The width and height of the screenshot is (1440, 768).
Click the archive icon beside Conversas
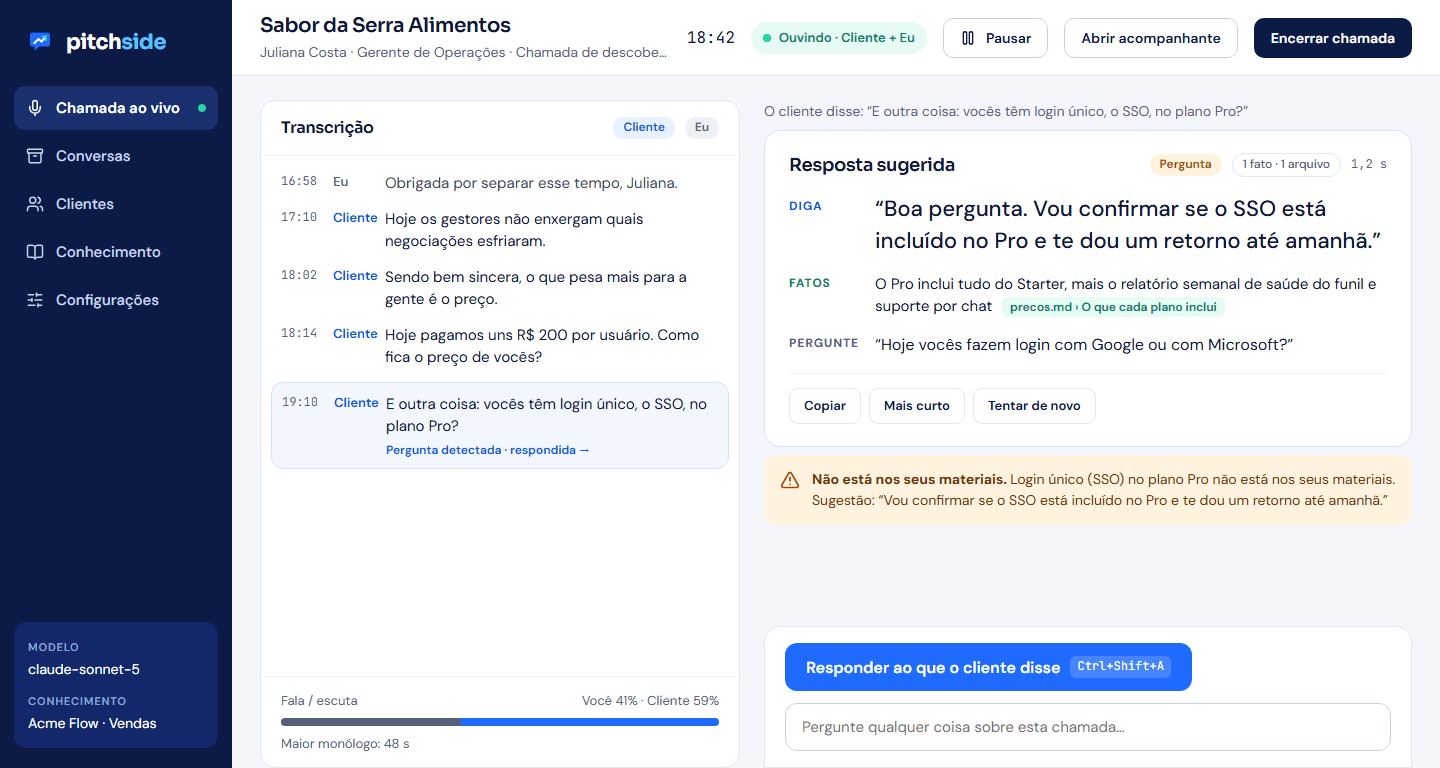pyautogui.click(x=35, y=156)
